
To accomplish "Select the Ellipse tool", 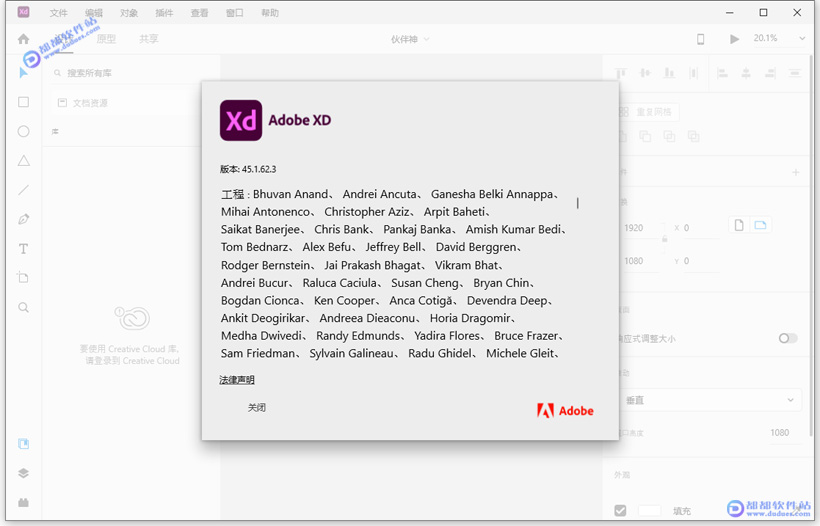I will click(x=24, y=131).
